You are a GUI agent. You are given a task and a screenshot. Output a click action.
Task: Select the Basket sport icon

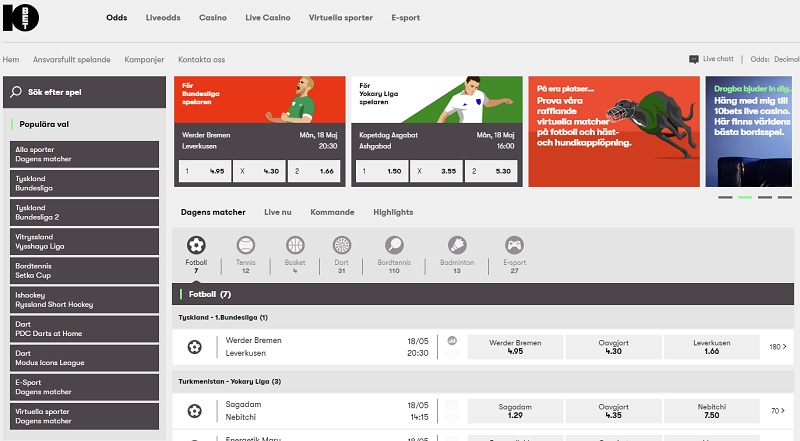[295, 245]
